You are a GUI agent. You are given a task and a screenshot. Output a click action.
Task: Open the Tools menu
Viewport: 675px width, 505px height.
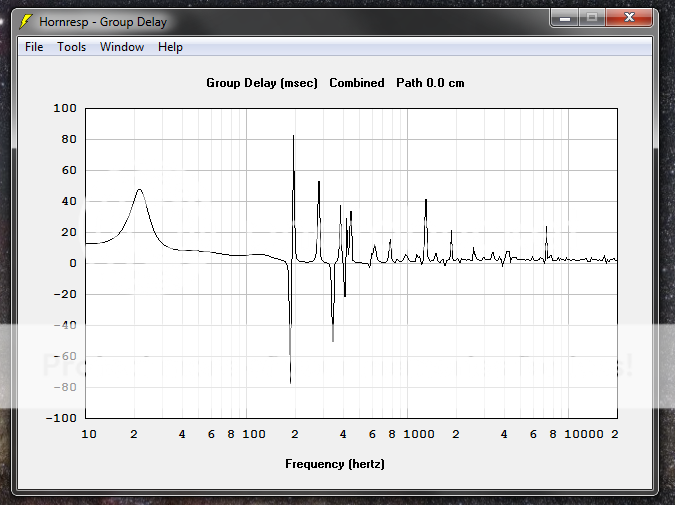pyautogui.click(x=71, y=47)
